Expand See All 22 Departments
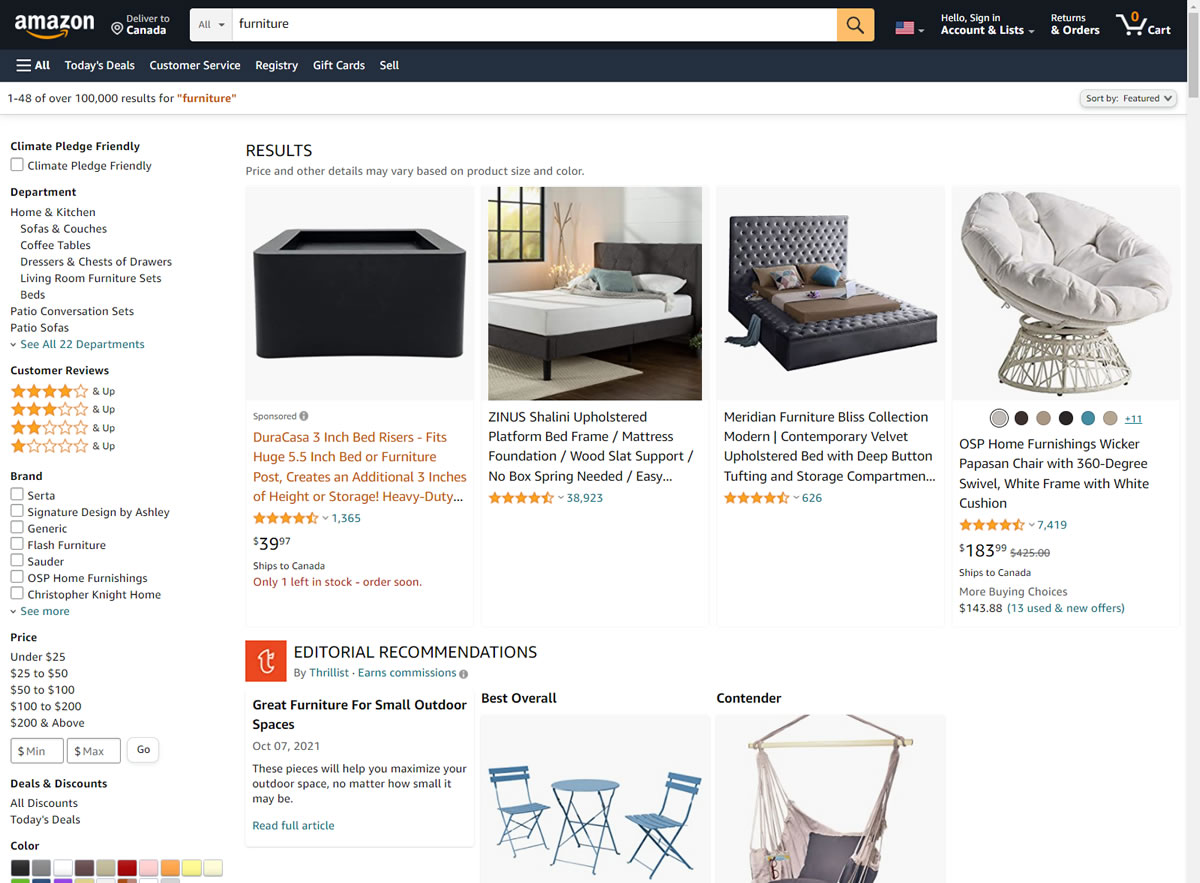 [77, 344]
